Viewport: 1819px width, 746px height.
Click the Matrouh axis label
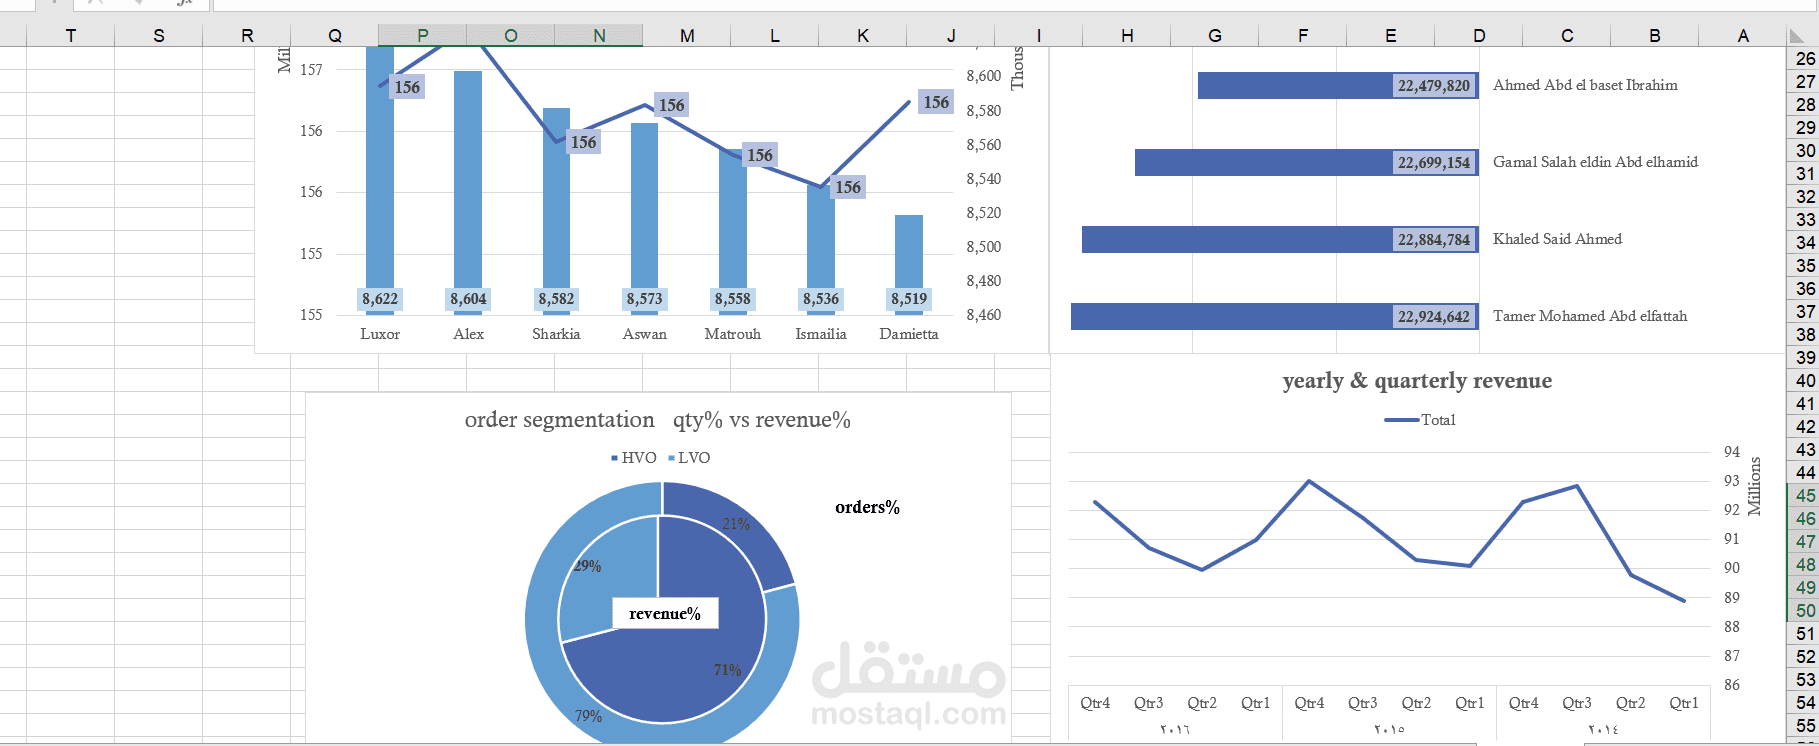[732, 334]
